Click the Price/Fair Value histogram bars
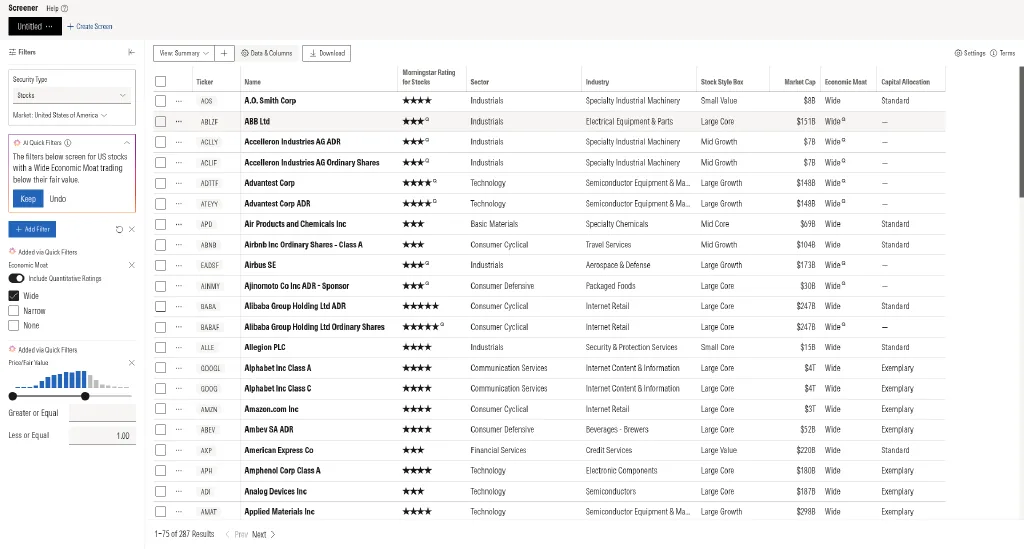Viewport: 1024px width, 549px height. tap(72, 379)
